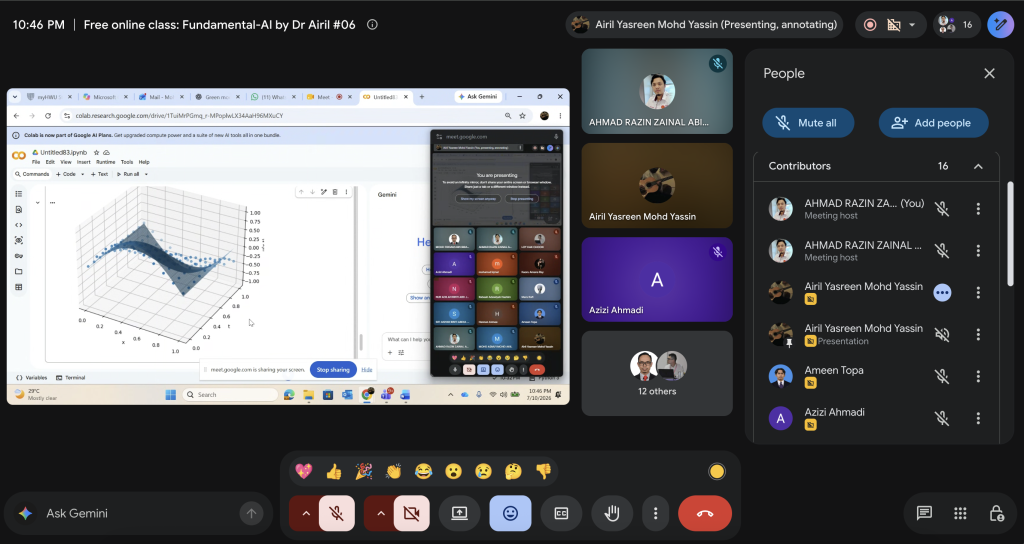Toggle the emoji reactions bar button
The height and width of the screenshot is (544, 1024).
click(x=510, y=513)
